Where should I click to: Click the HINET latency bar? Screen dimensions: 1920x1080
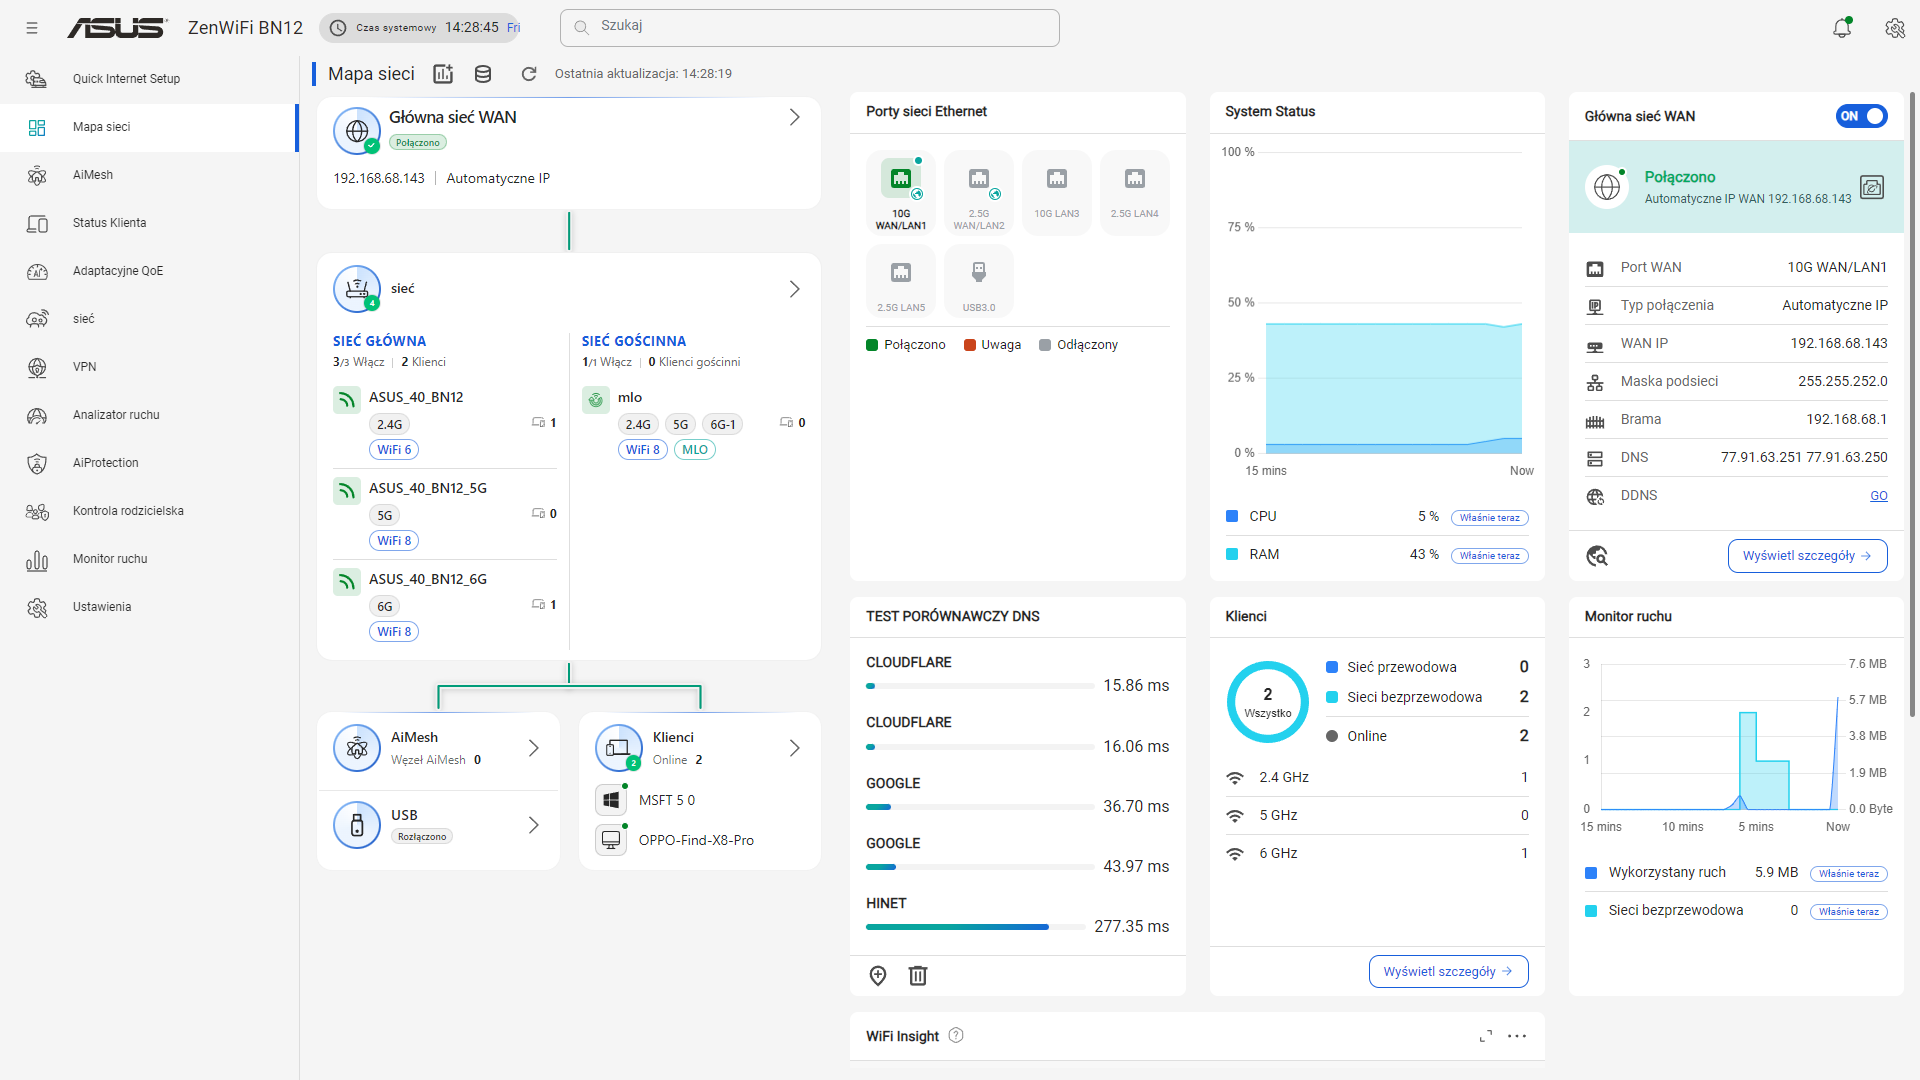pos(975,927)
